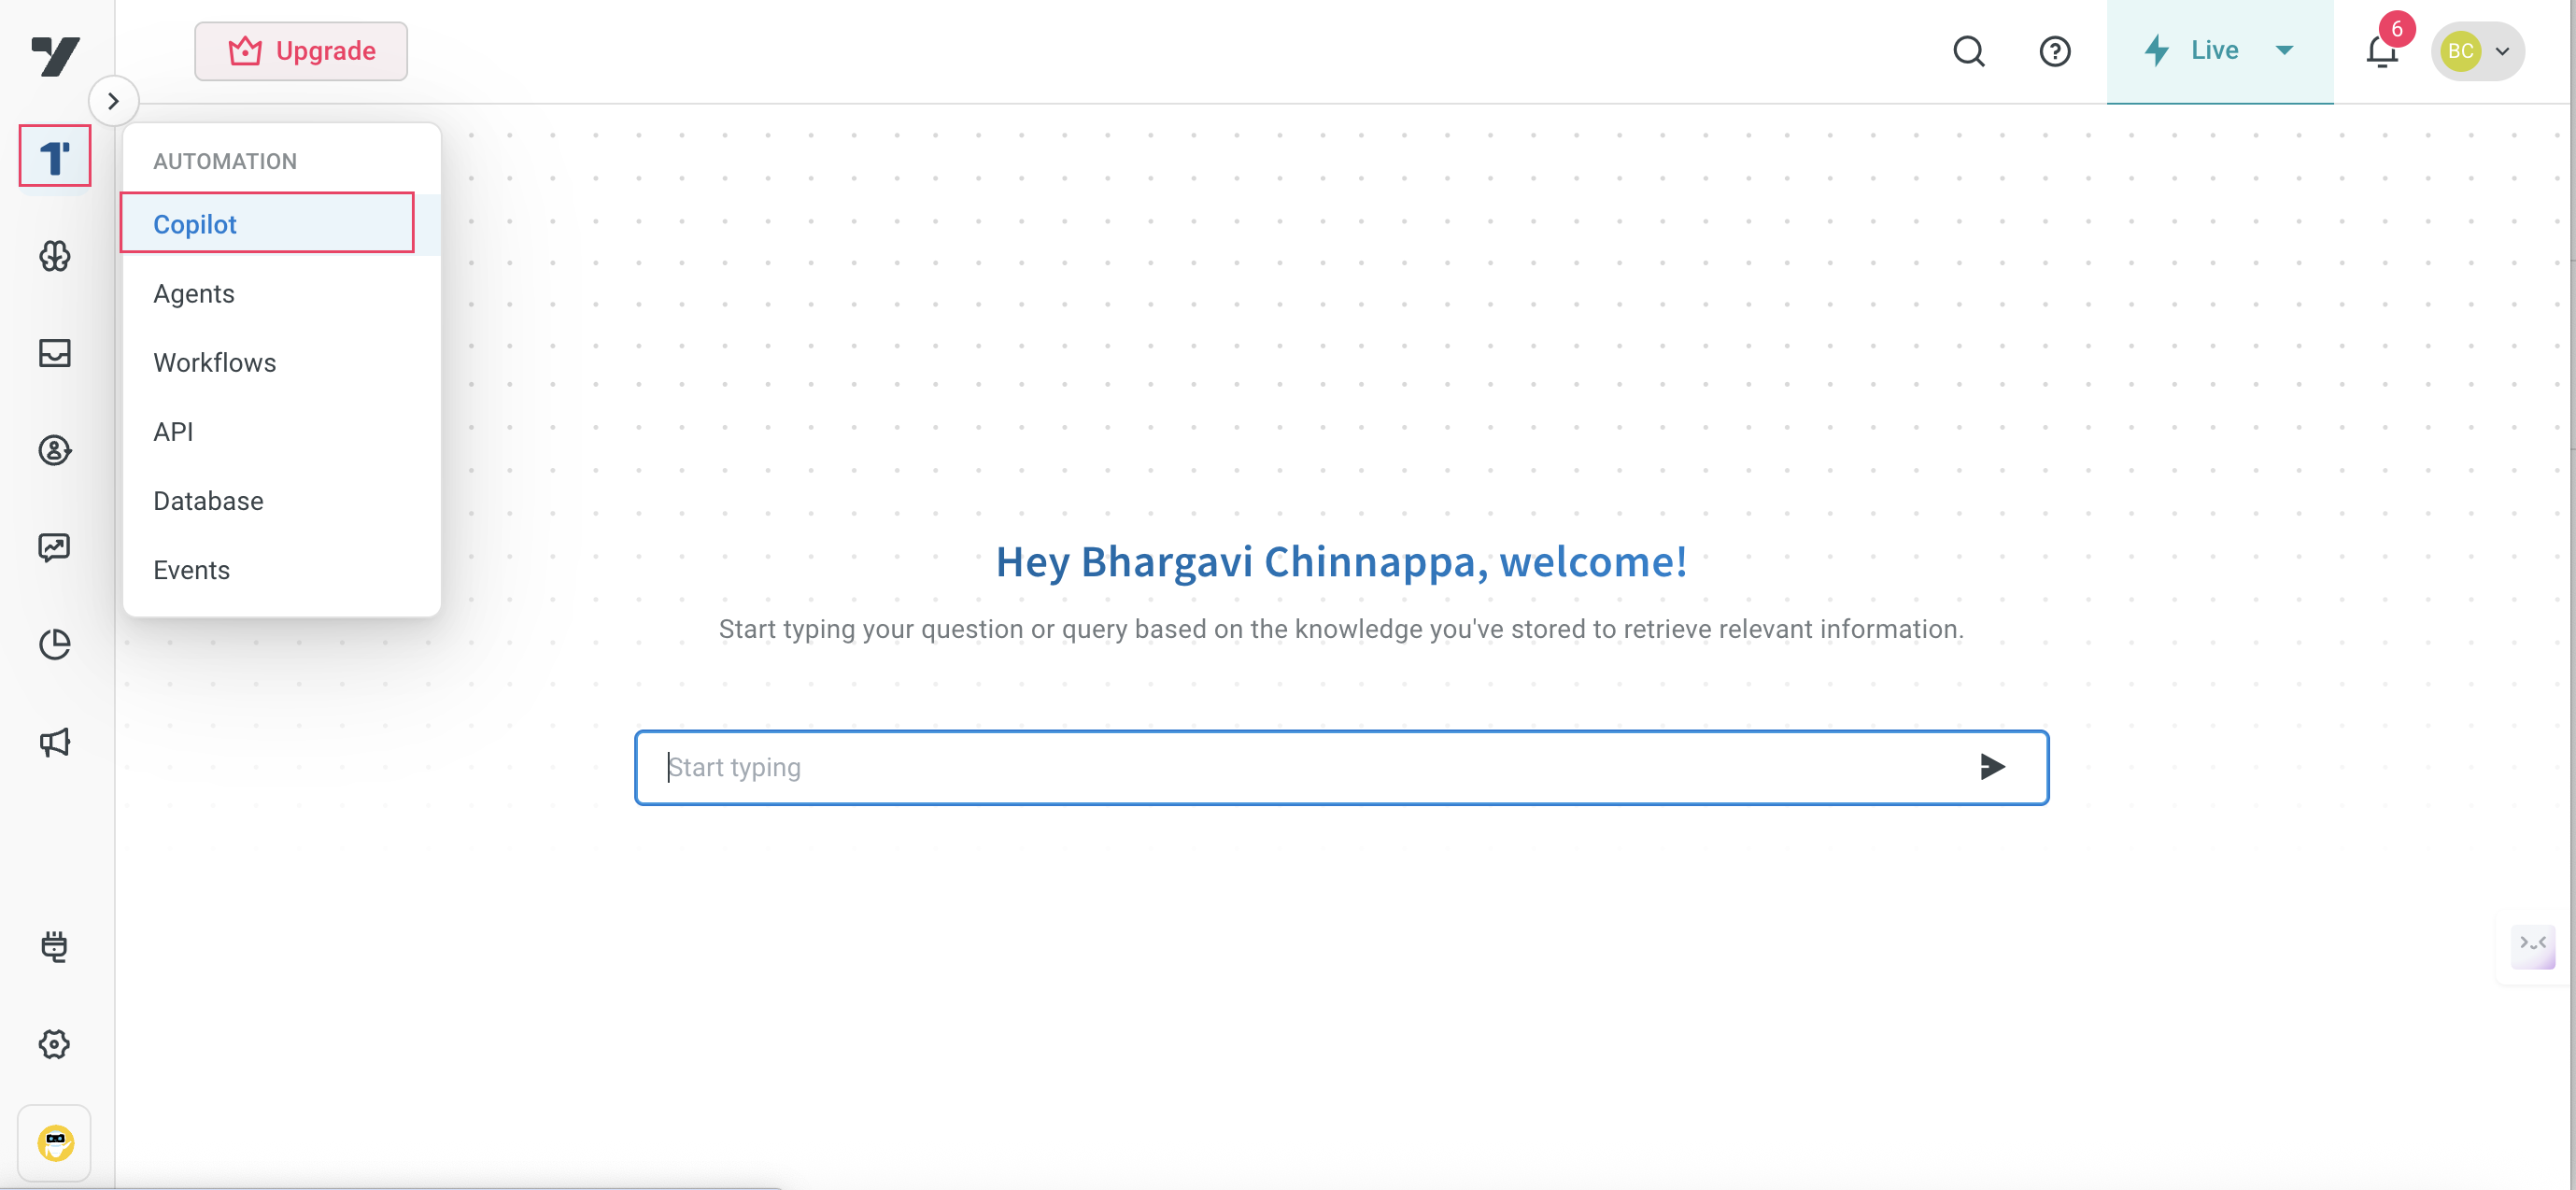Select Database in Automation menu

(281, 500)
